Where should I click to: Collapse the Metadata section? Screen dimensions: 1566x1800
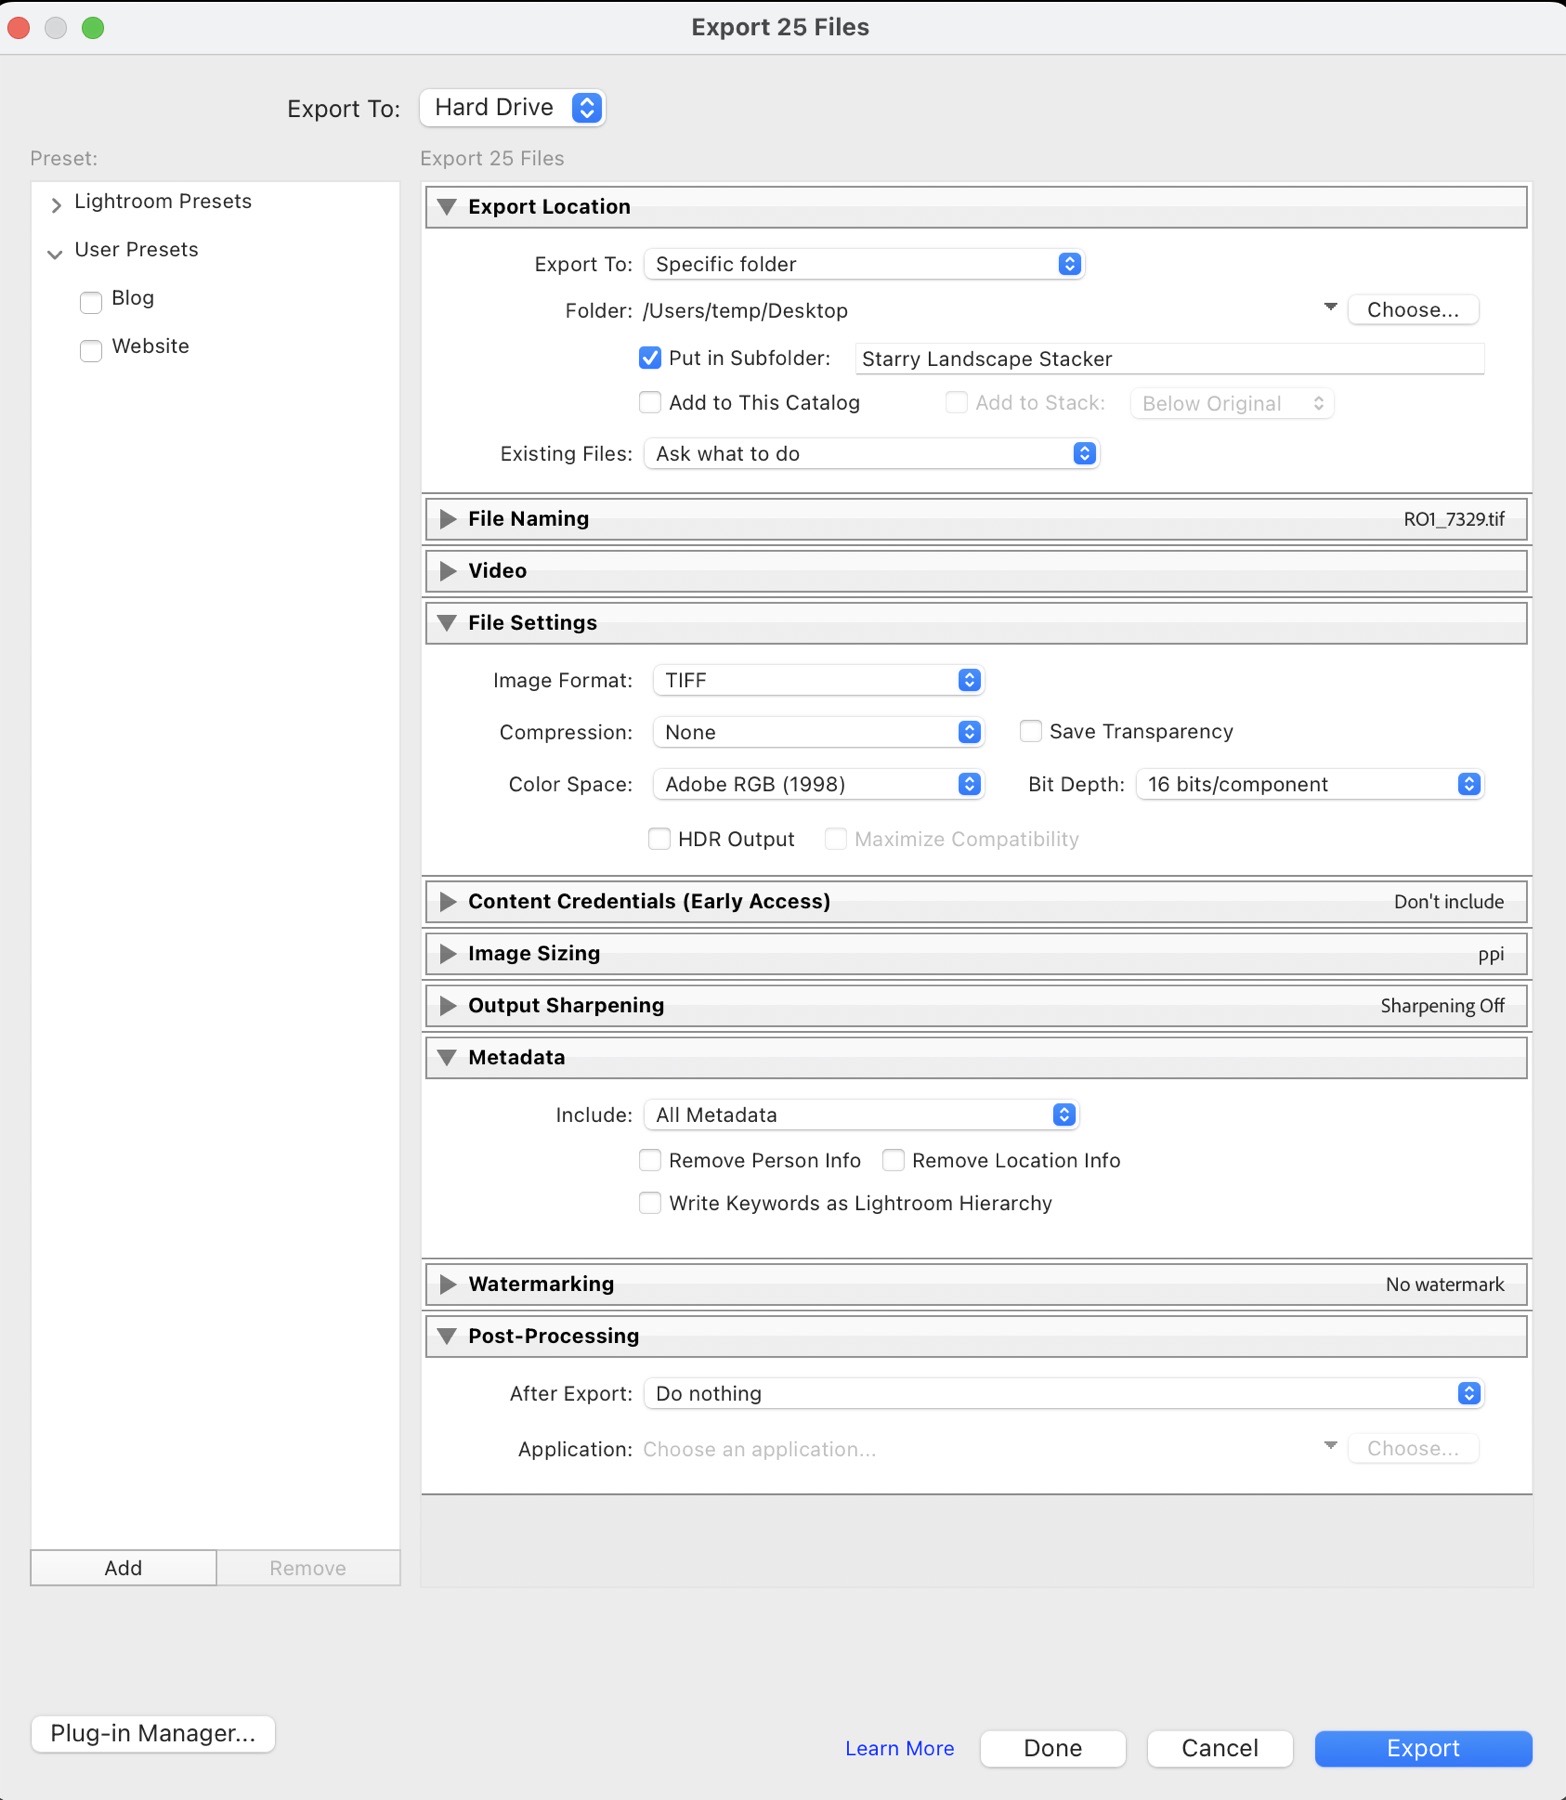(447, 1058)
